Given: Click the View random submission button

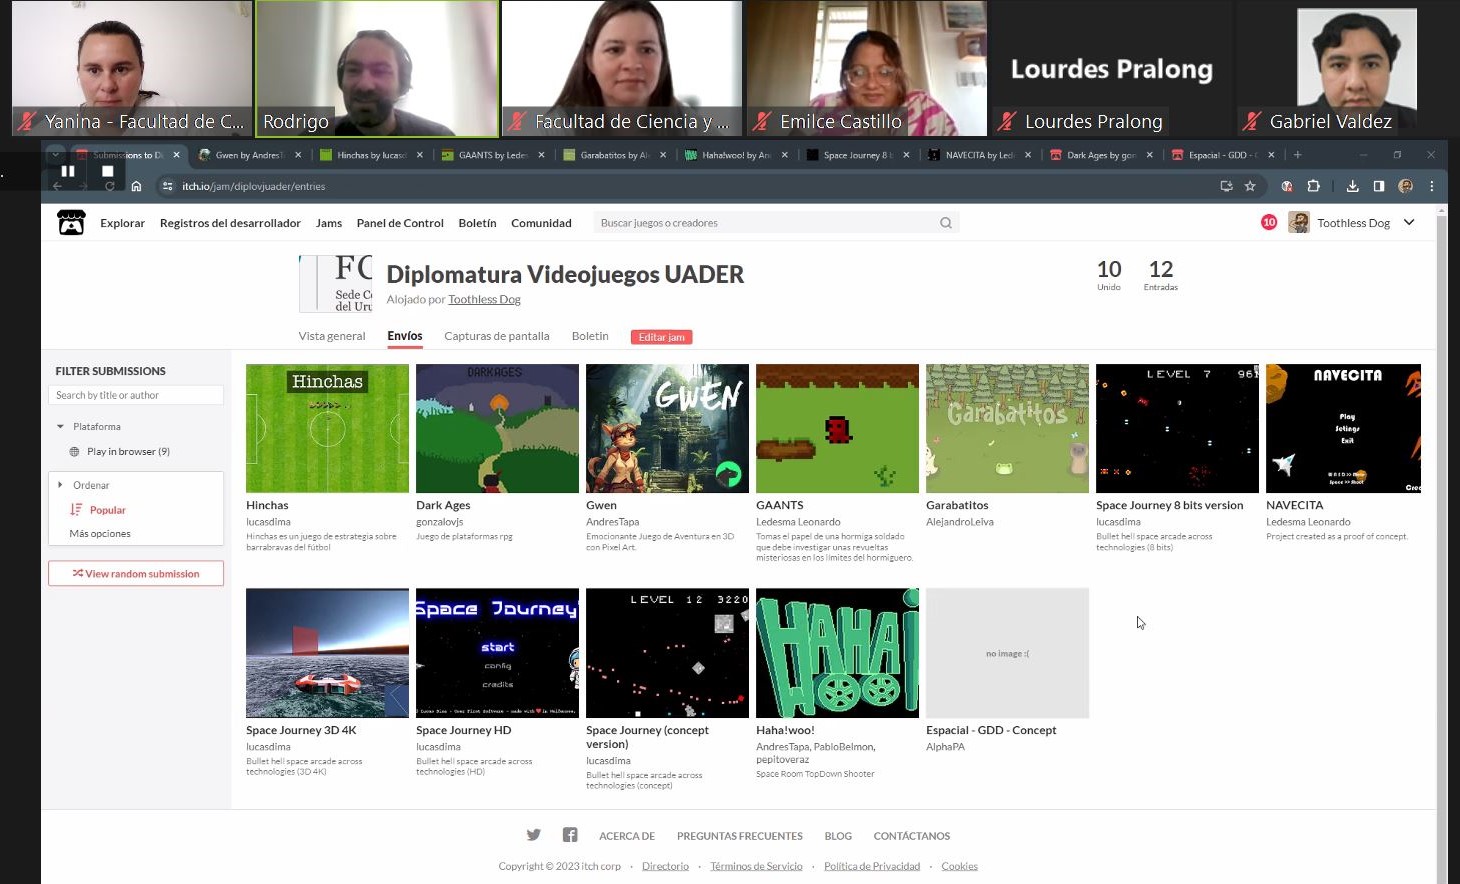Looking at the screenshot, I should point(136,574).
